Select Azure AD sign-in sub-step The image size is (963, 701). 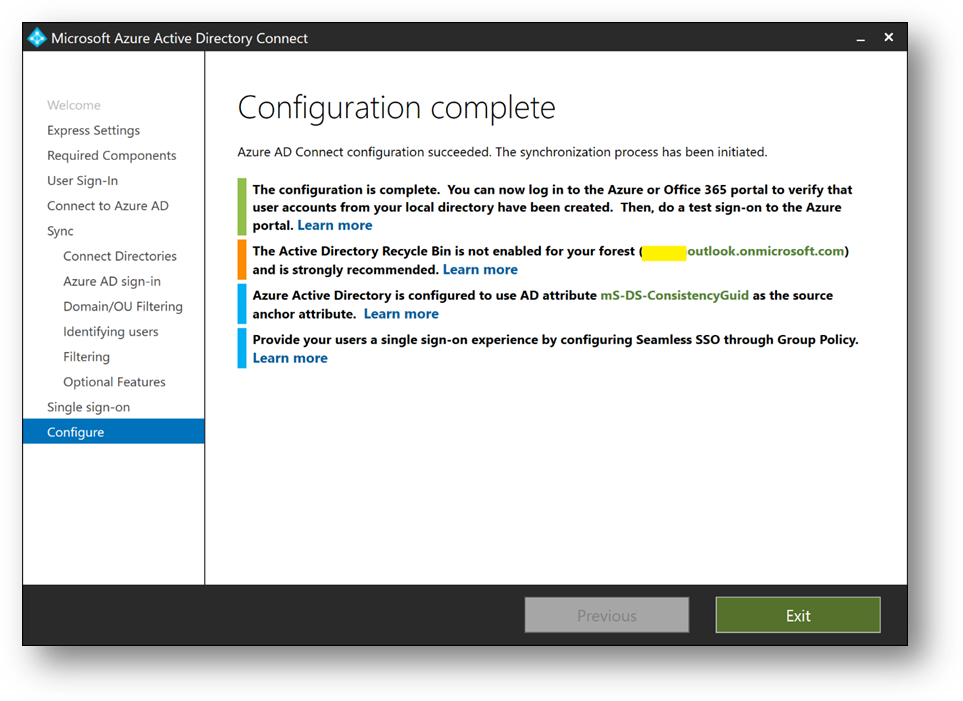click(x=112, y=281)
